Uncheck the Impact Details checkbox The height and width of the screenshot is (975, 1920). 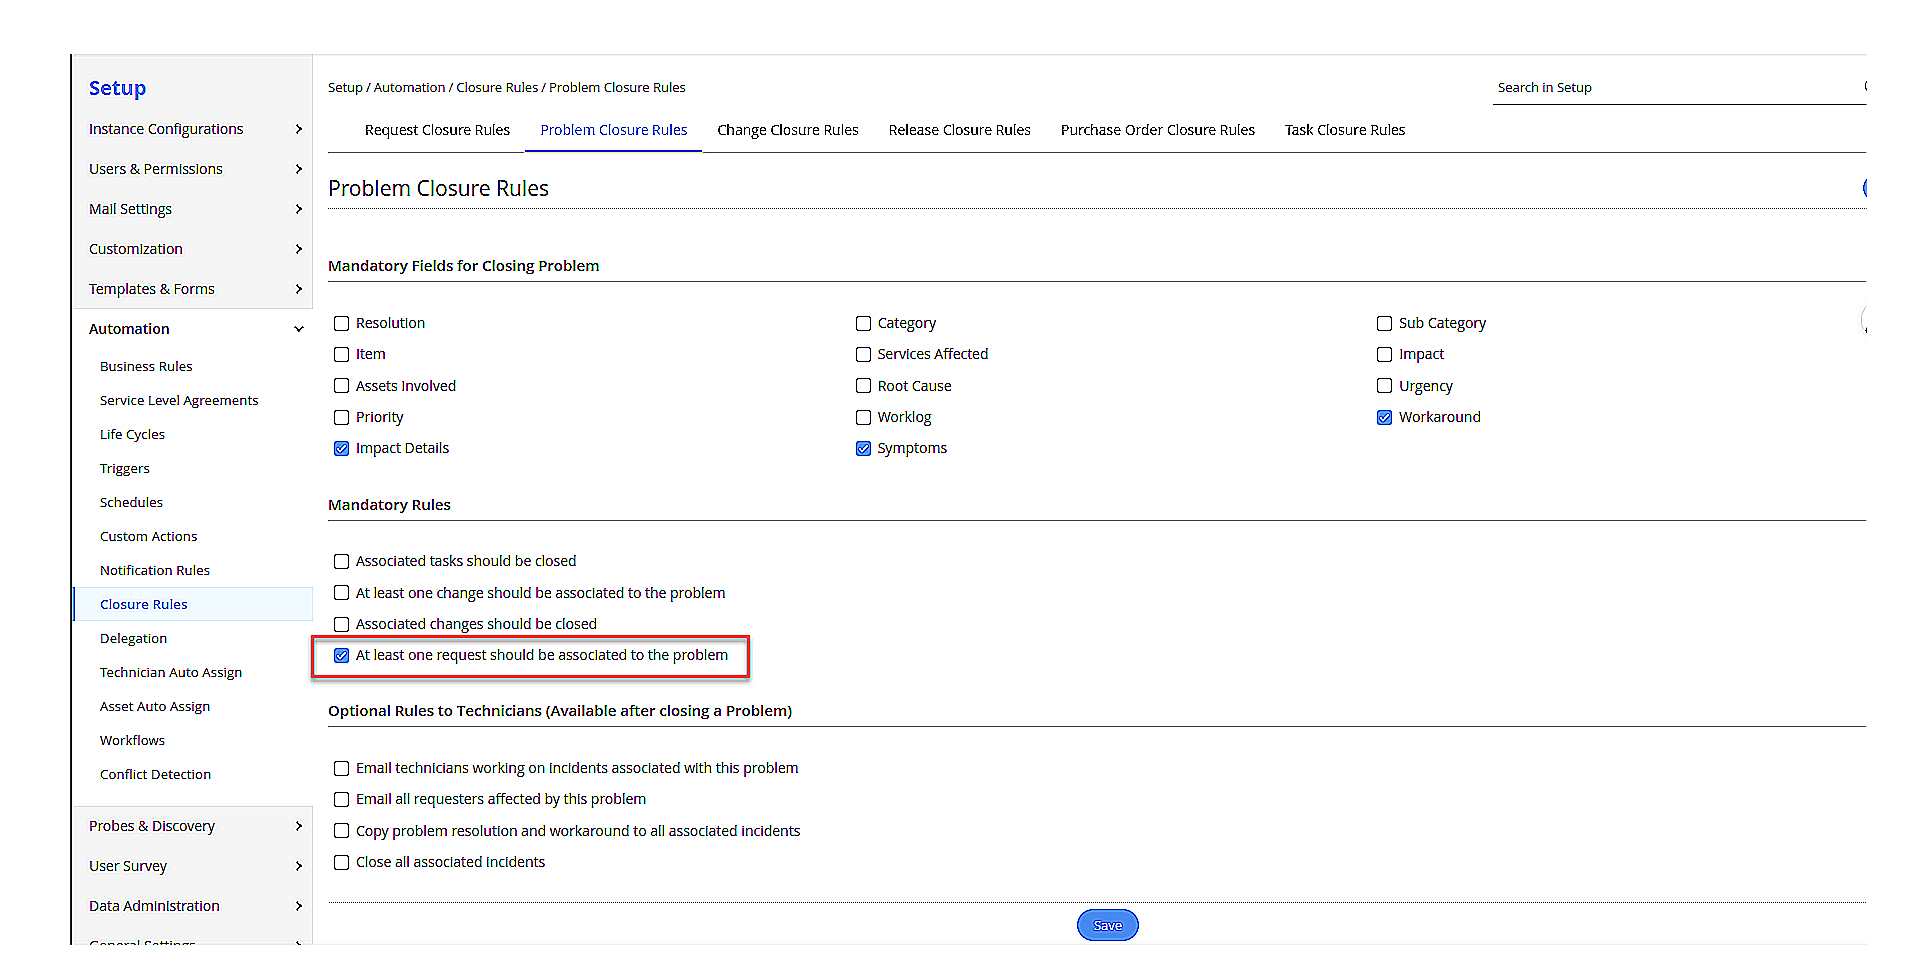pyautogui.click(x=342, y=449)
